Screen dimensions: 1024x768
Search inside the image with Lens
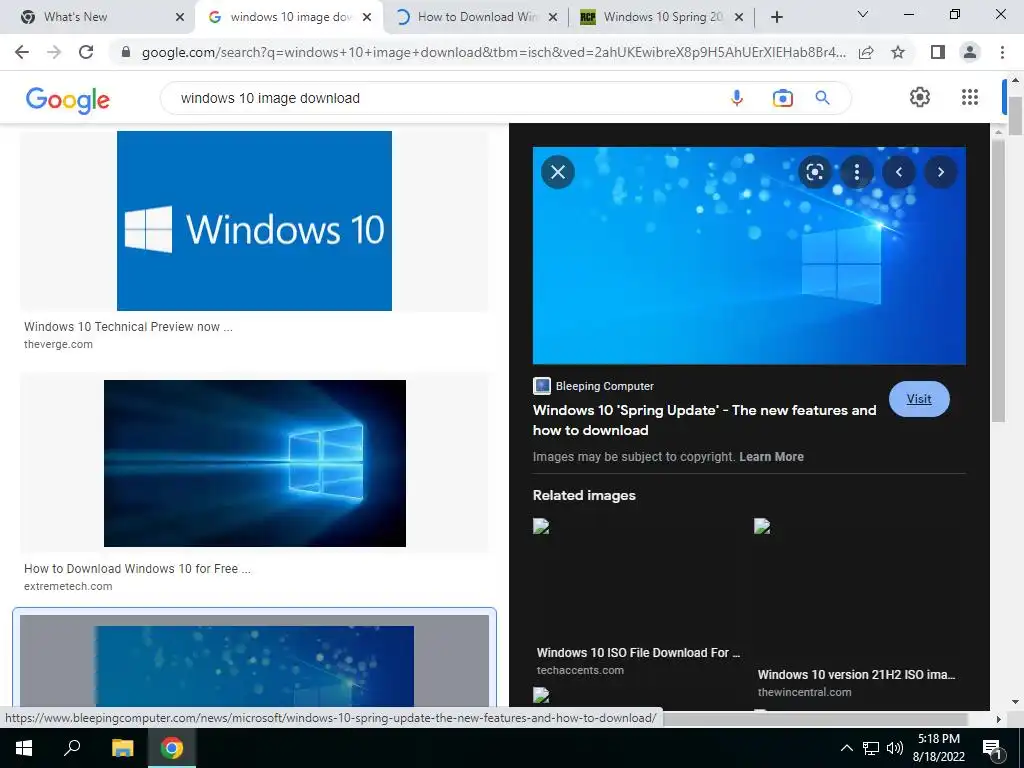pos(814,172)
